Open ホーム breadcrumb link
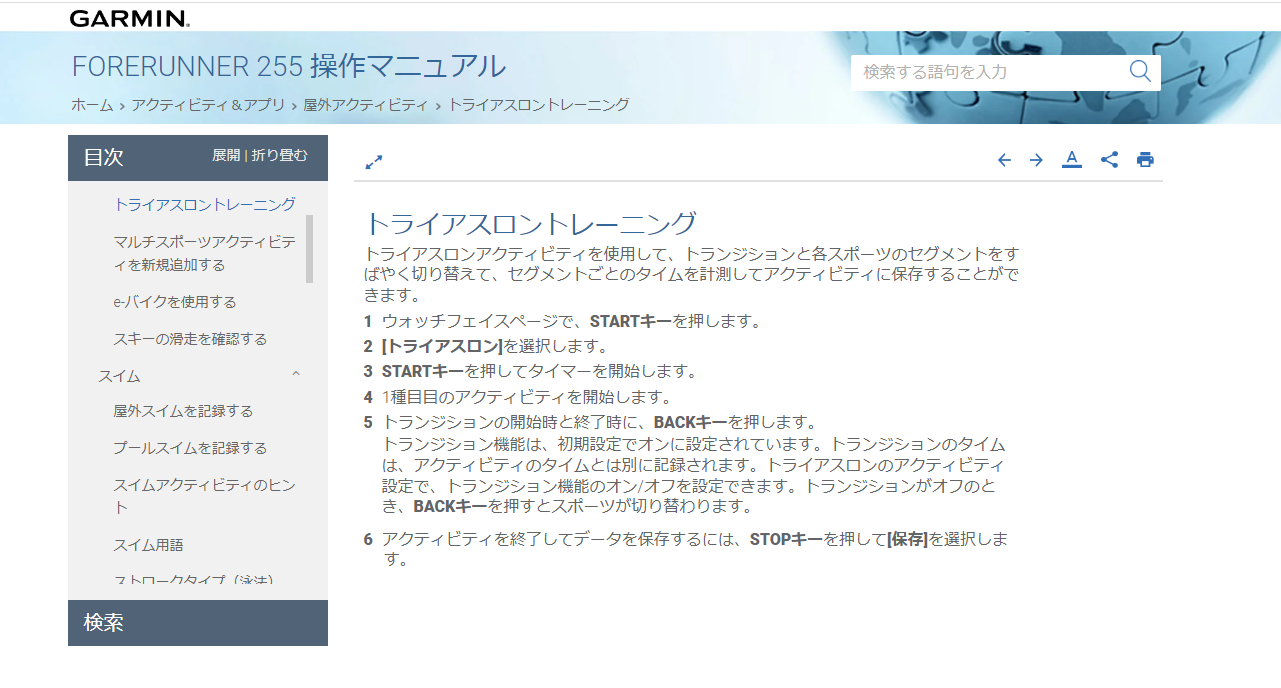Image resolution: width=1281 pixels, height=688 pixels. [x=91, y=104]
